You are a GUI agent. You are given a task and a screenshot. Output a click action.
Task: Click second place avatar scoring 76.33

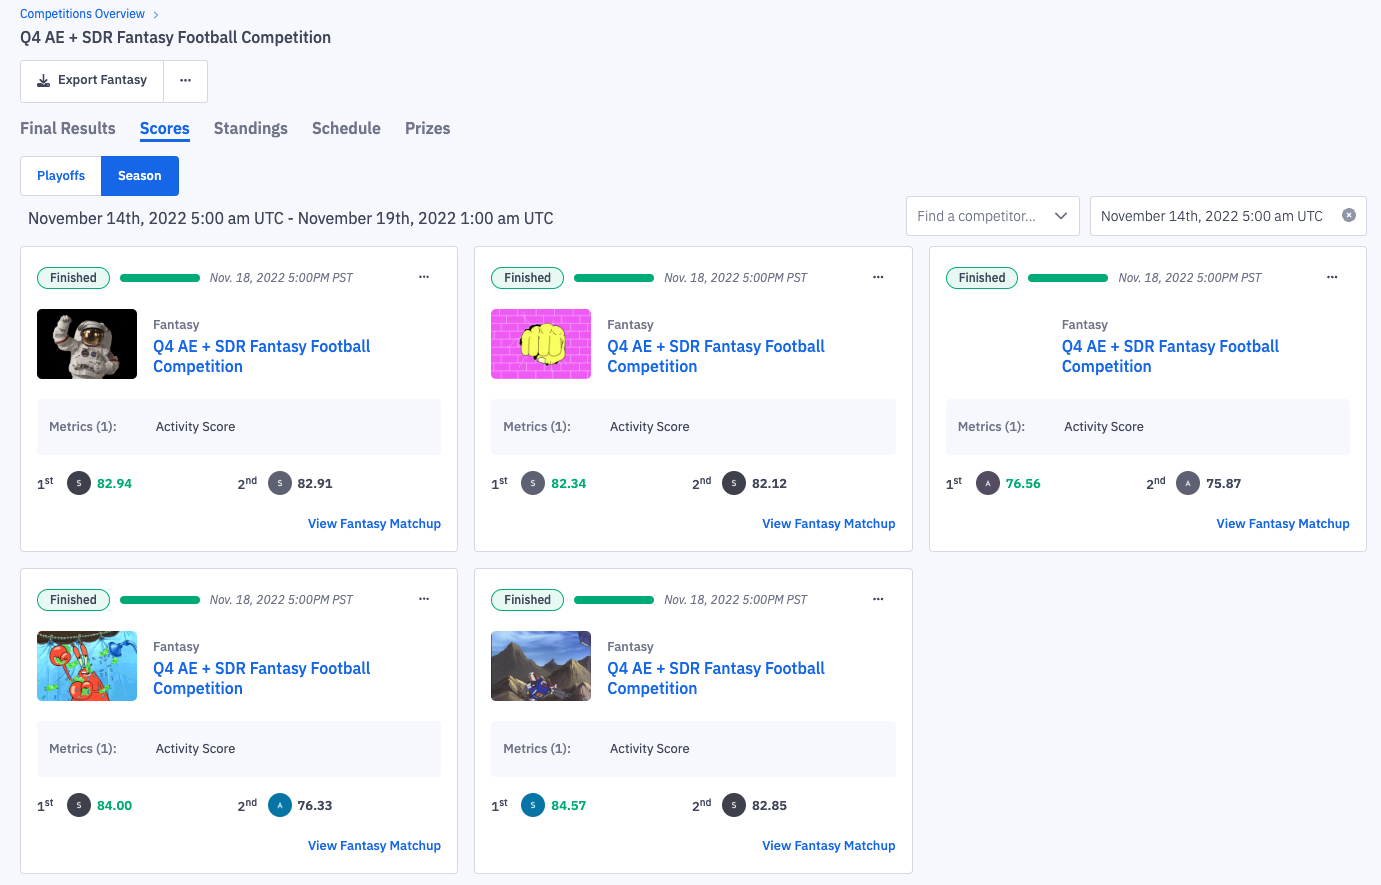point(280,805)
